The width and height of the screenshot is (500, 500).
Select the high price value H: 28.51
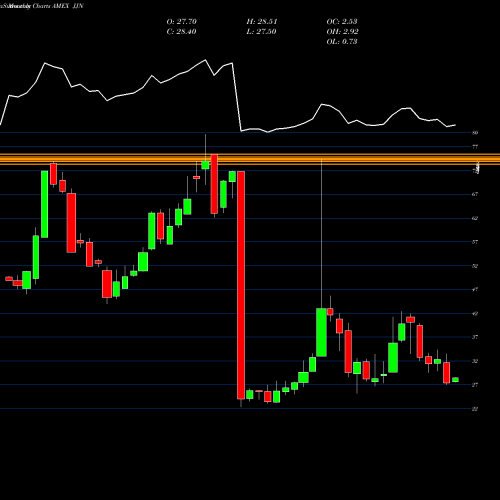262,22
